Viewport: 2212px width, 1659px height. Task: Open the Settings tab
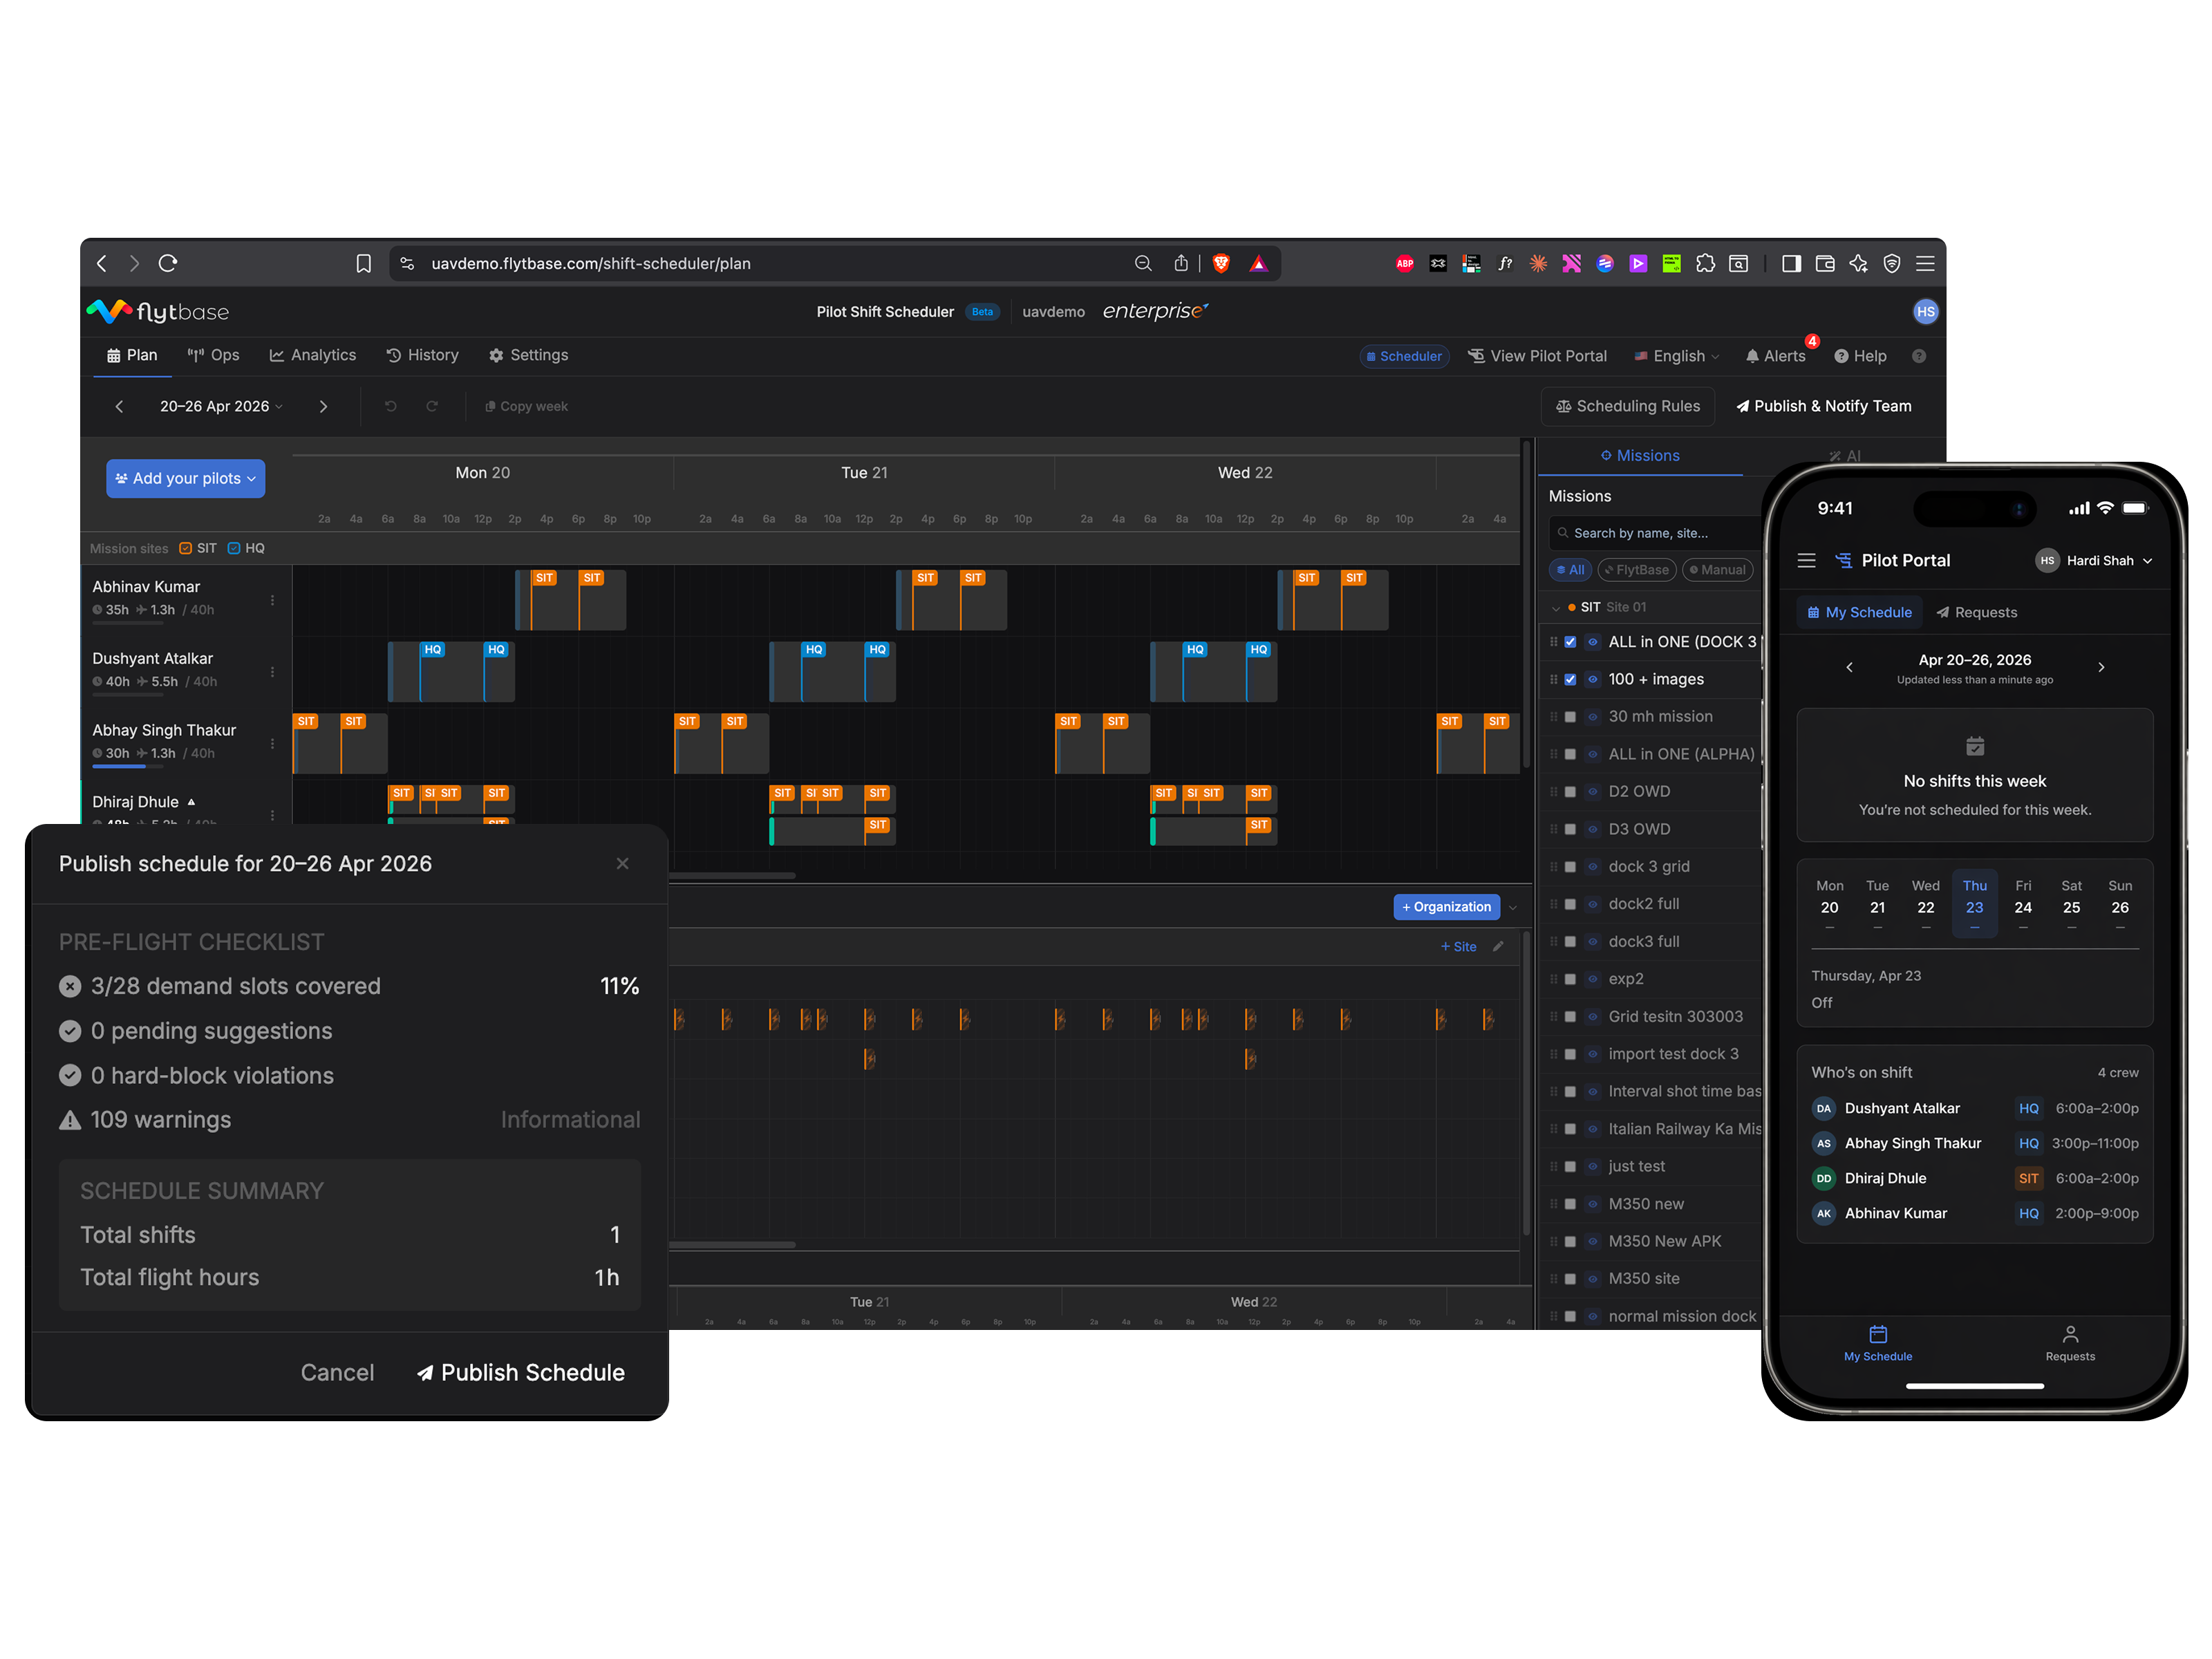point(528,355)
